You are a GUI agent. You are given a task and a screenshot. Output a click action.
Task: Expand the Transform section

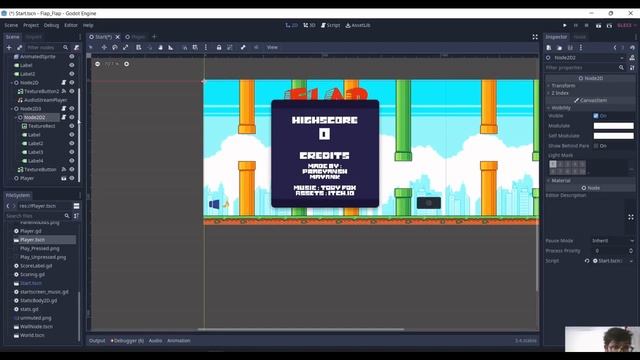pyautogui.click(x=563, y=86)
